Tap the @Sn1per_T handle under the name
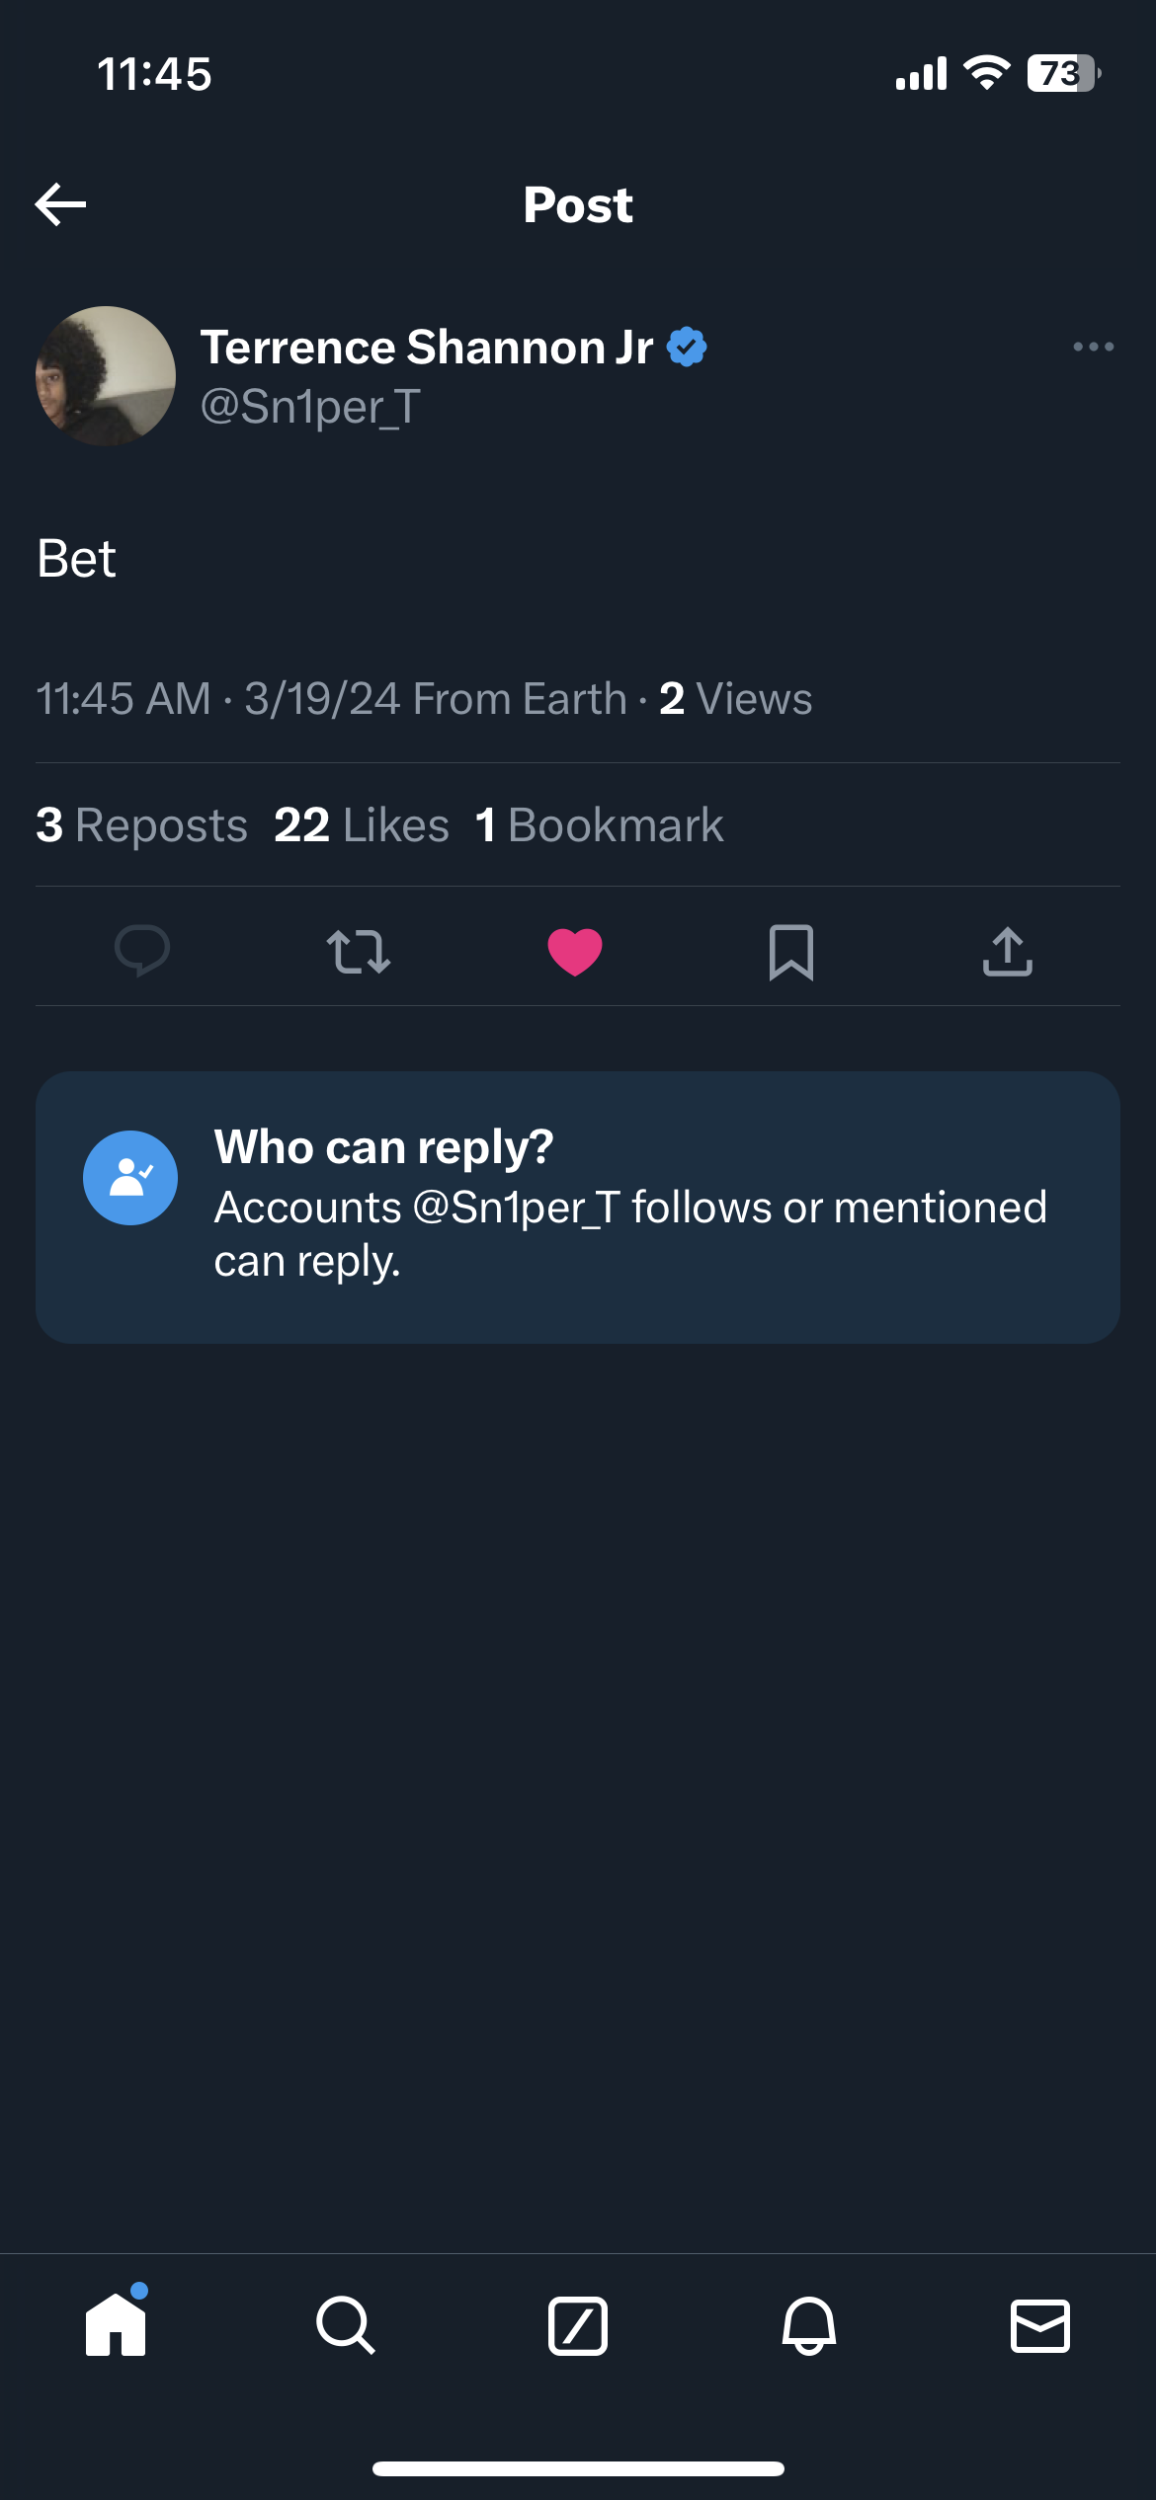1156x2500 pixels. click(310, 407)
